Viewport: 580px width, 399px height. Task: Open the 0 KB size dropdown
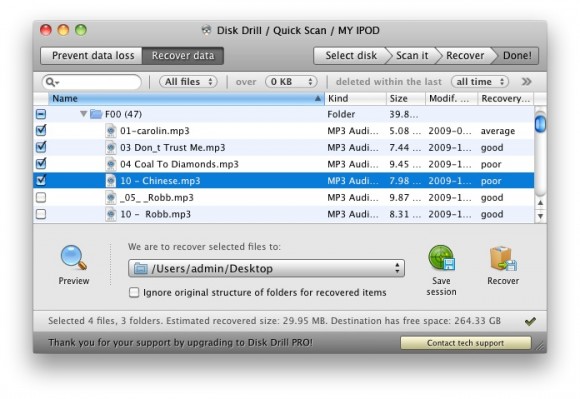tap(291, 82)
